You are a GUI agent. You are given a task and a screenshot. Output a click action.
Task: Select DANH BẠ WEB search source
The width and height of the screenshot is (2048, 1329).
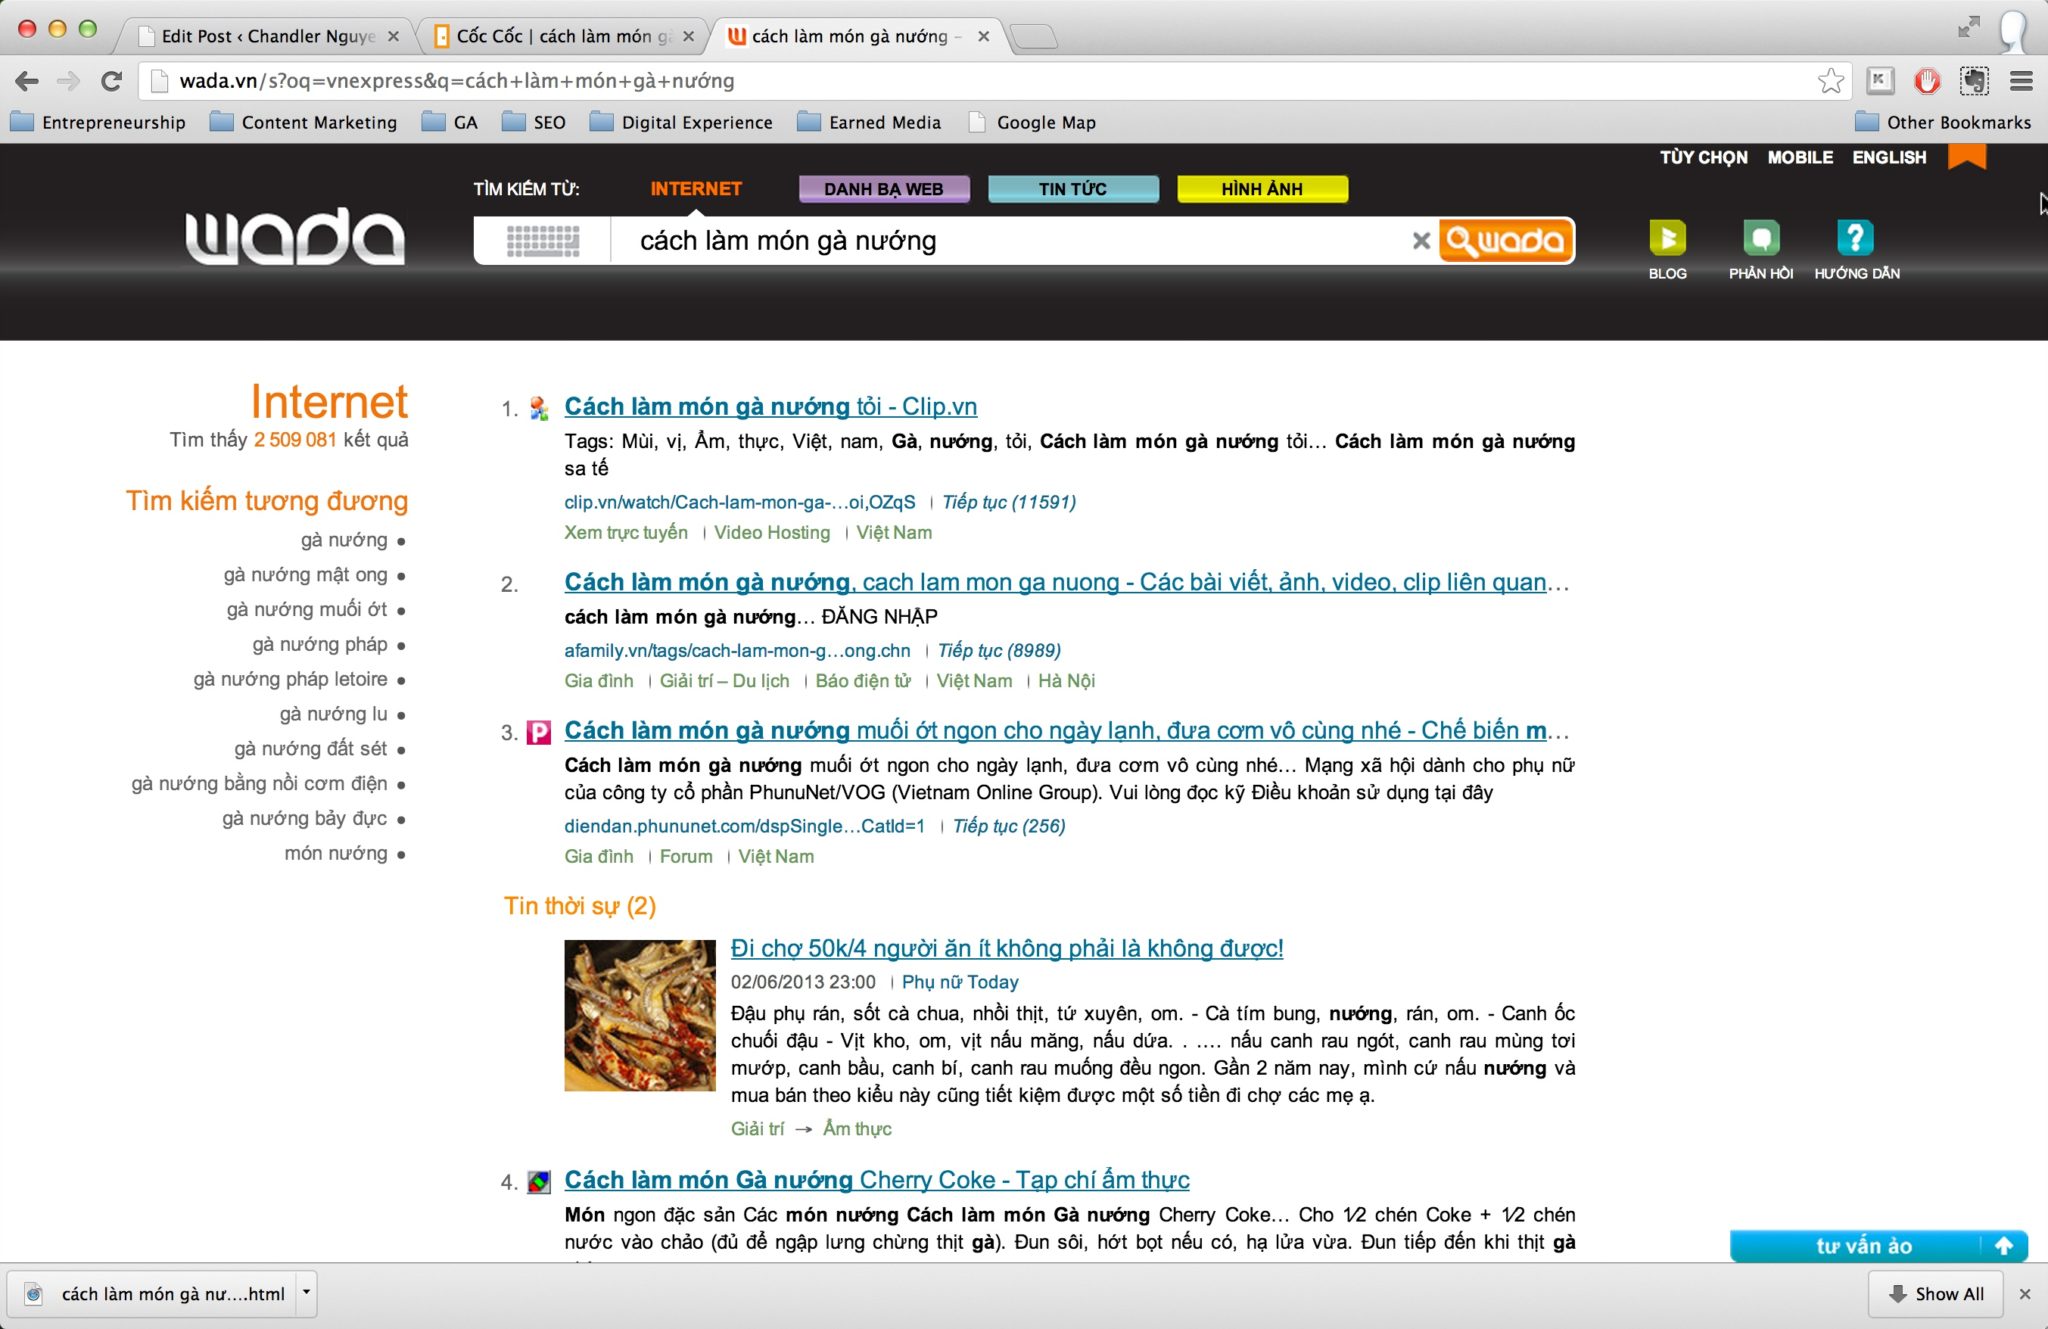point(884,189)
